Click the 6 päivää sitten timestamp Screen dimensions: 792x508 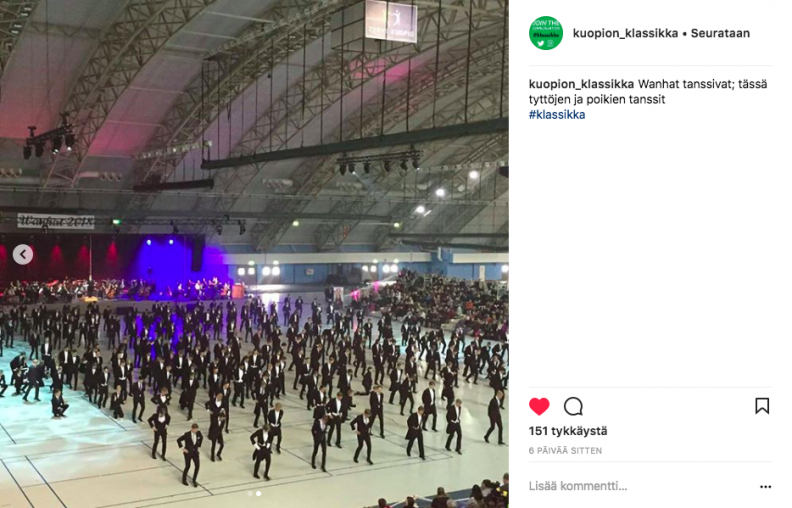pyautogui.click(x=565, y=450)
